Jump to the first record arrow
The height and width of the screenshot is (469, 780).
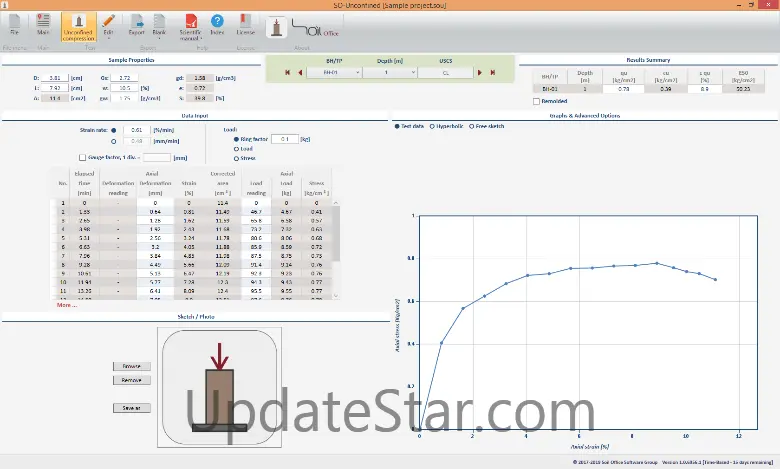click(288, 73)
